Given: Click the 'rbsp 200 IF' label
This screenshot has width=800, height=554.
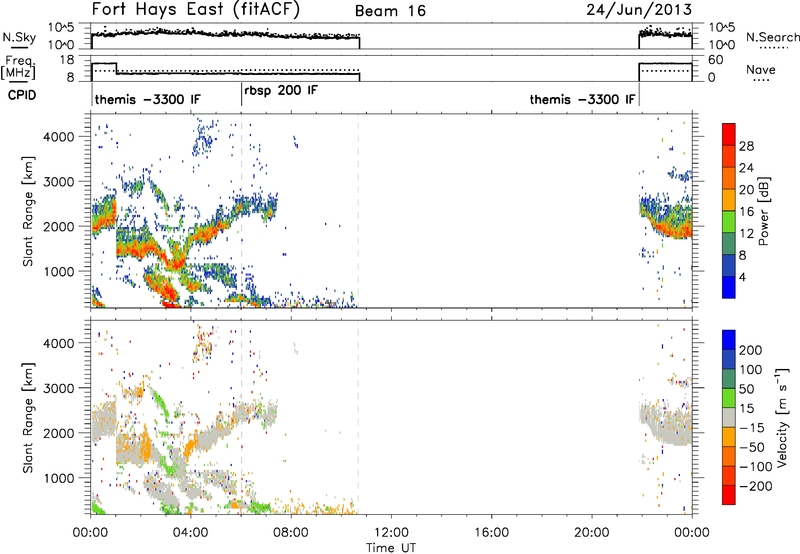Looking at the screenshot, I should (281, 91).
